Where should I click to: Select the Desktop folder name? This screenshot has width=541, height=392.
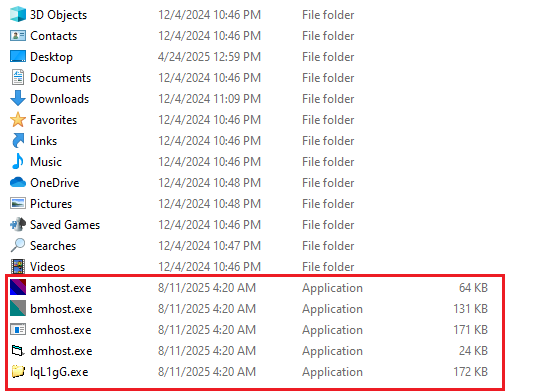click(51, 57)
